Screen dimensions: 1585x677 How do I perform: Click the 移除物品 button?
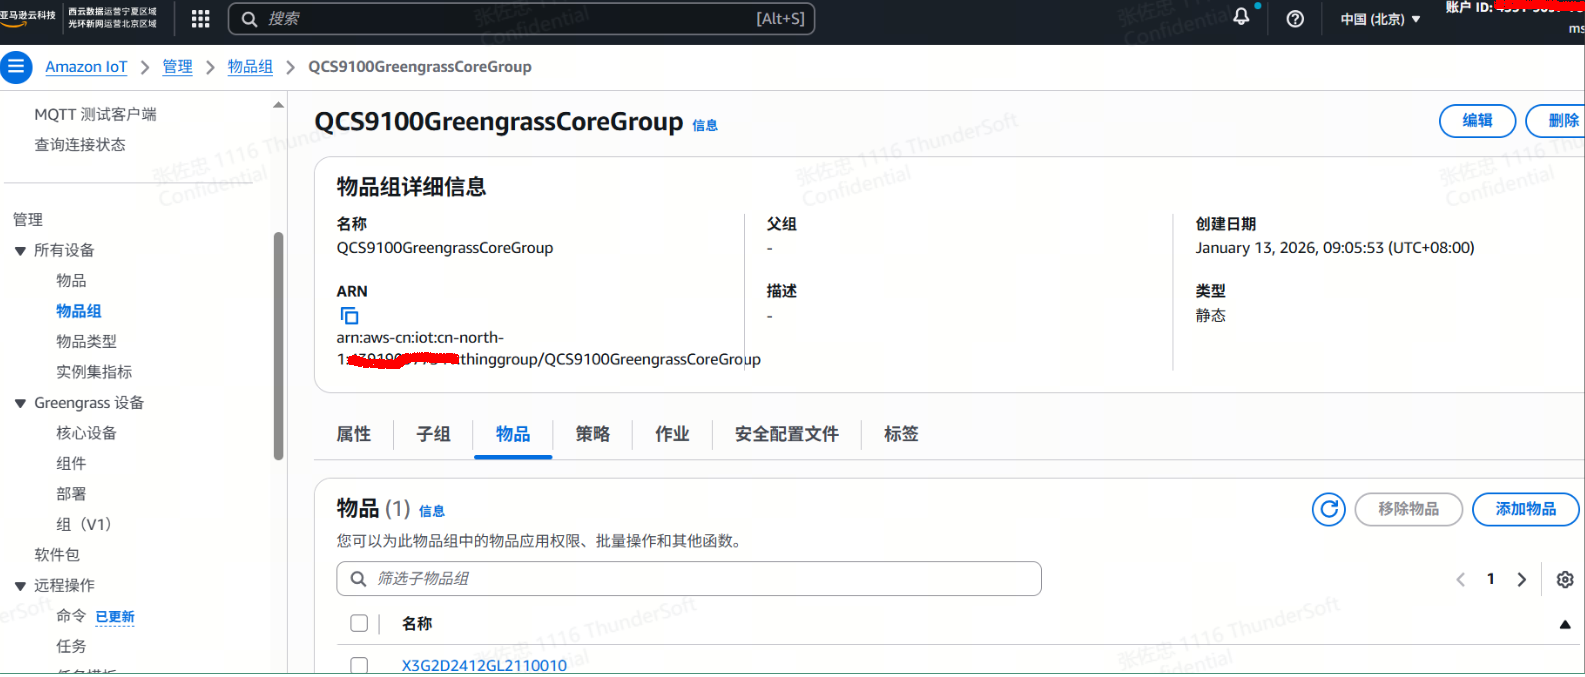click(1409, 509)
